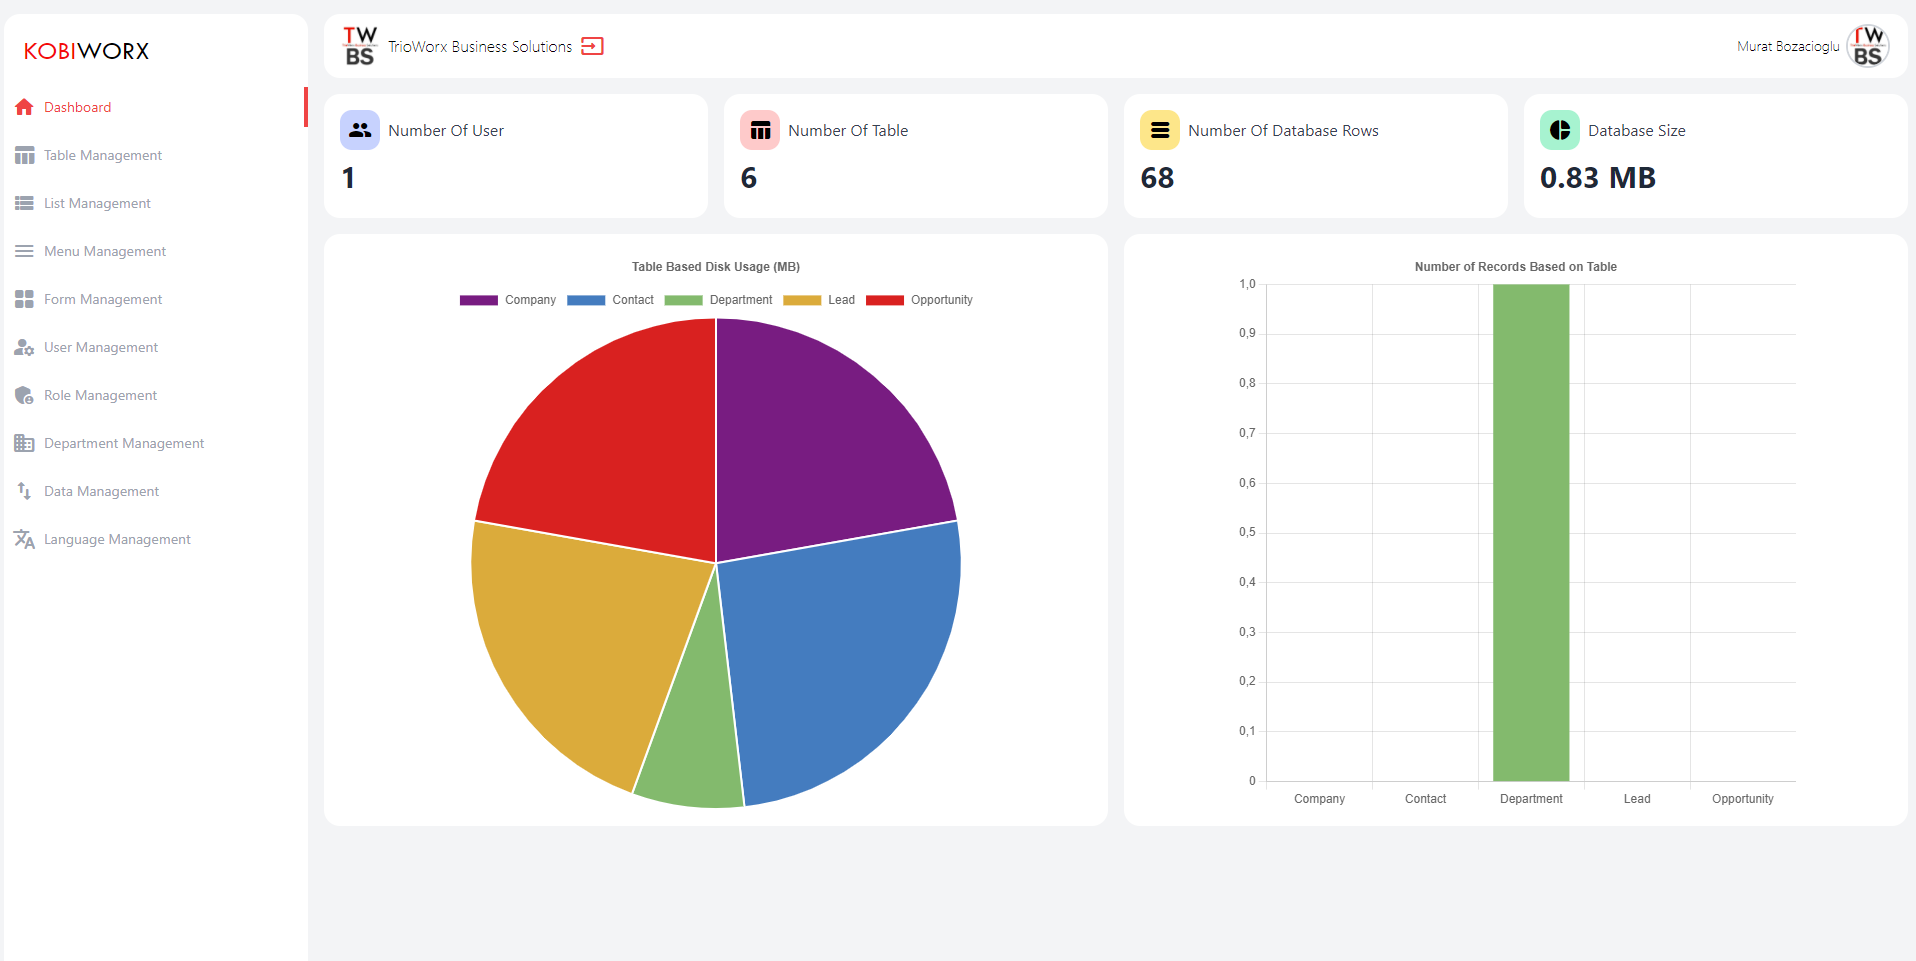Click the Number of Records Based on Table title
Screen dimensions: 1916x961
[x=1516, y=267]
